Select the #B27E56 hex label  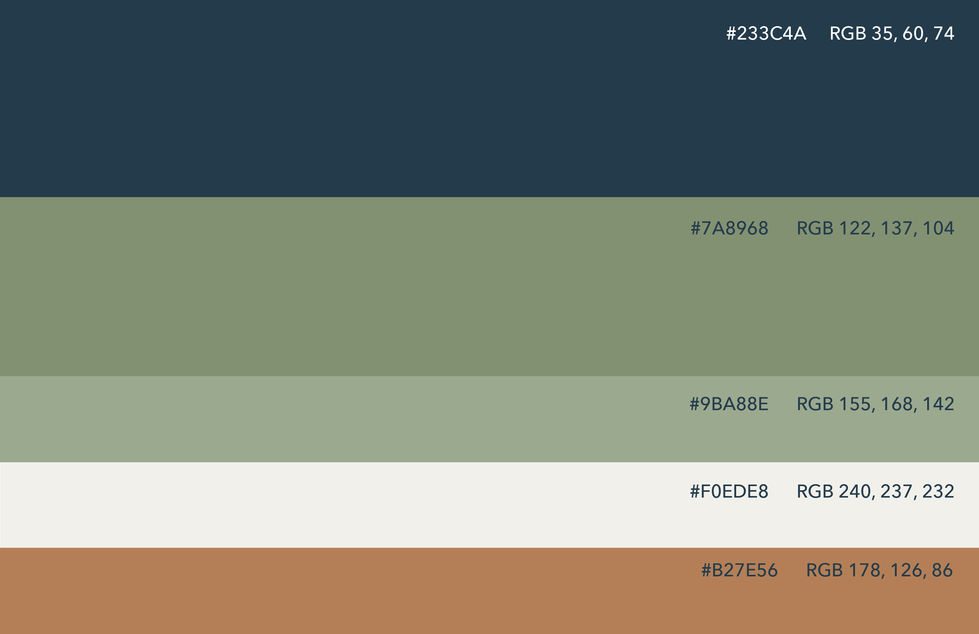[739, 570]
